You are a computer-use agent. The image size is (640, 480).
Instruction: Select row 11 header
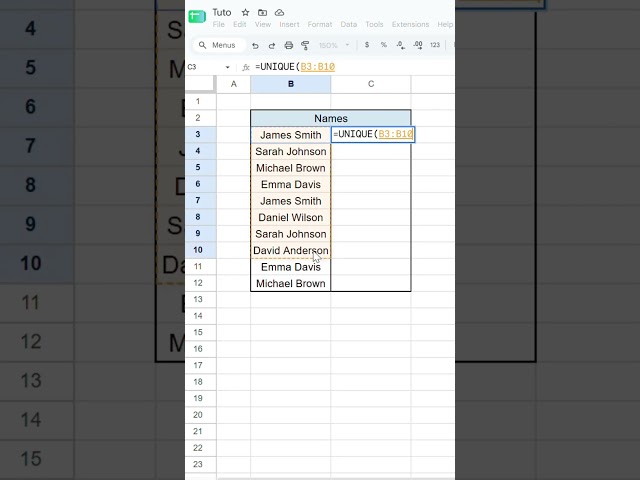point(200,267)
